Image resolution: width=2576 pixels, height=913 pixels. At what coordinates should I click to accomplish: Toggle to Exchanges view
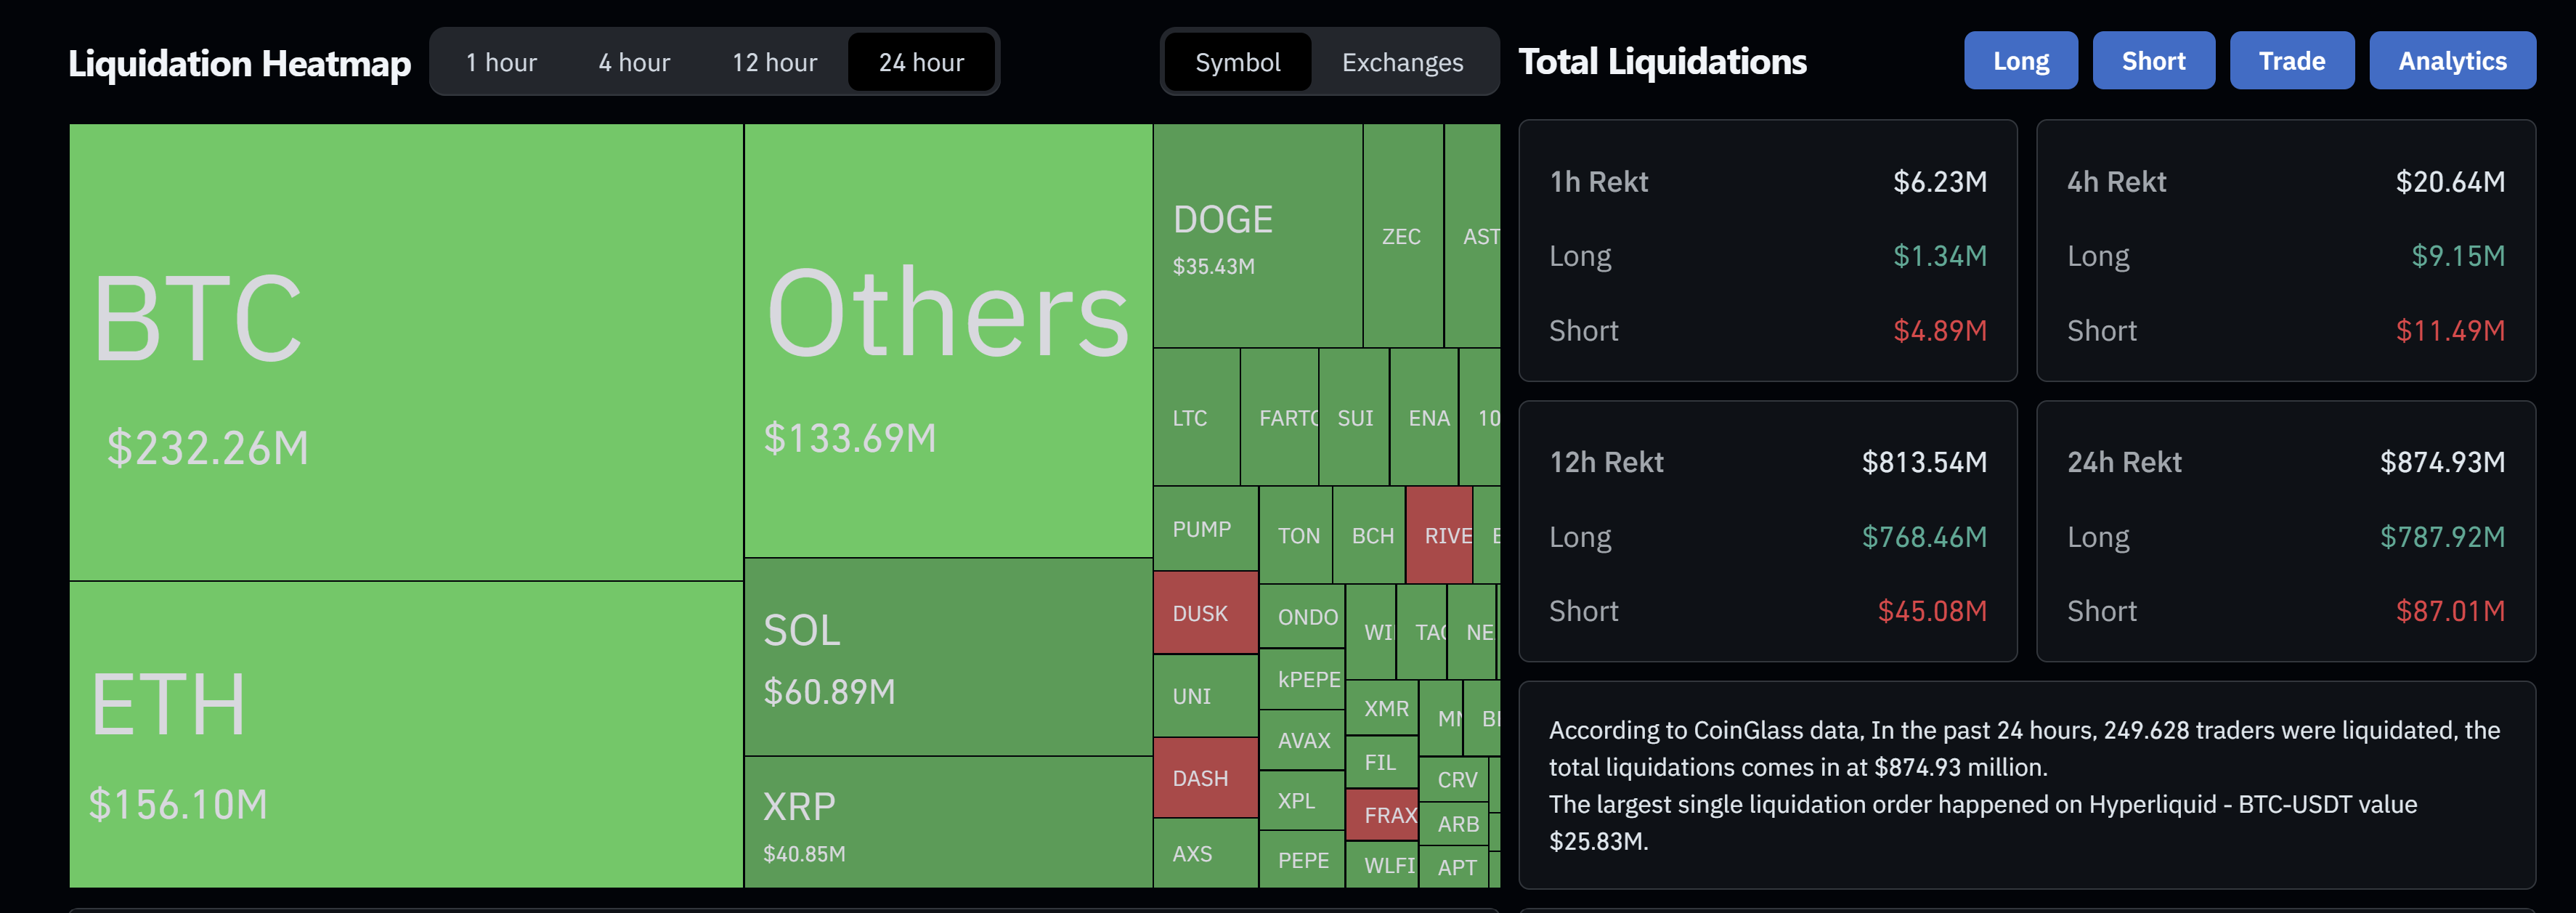1400,62
